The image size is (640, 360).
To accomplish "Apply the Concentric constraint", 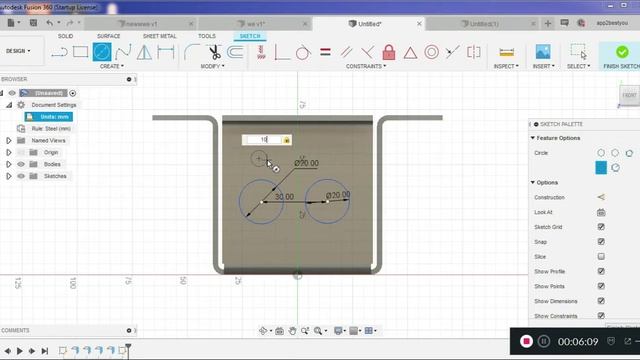I will click(431, 52).
